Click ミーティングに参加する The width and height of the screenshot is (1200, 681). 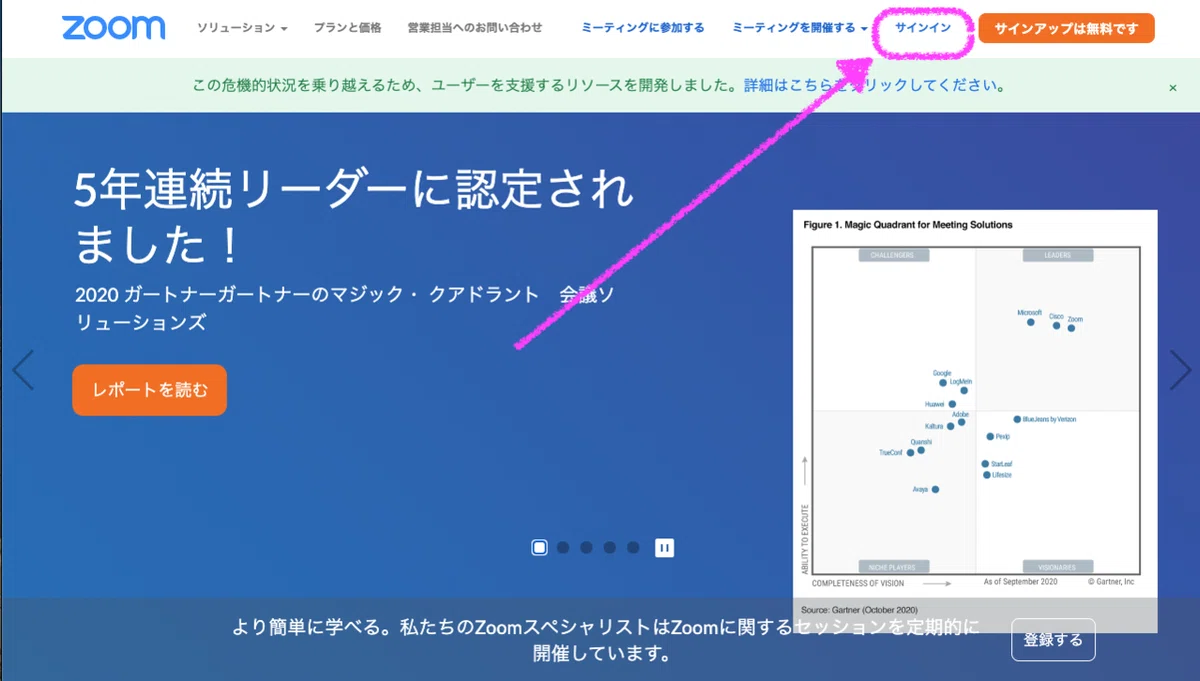tap(643, 28)
